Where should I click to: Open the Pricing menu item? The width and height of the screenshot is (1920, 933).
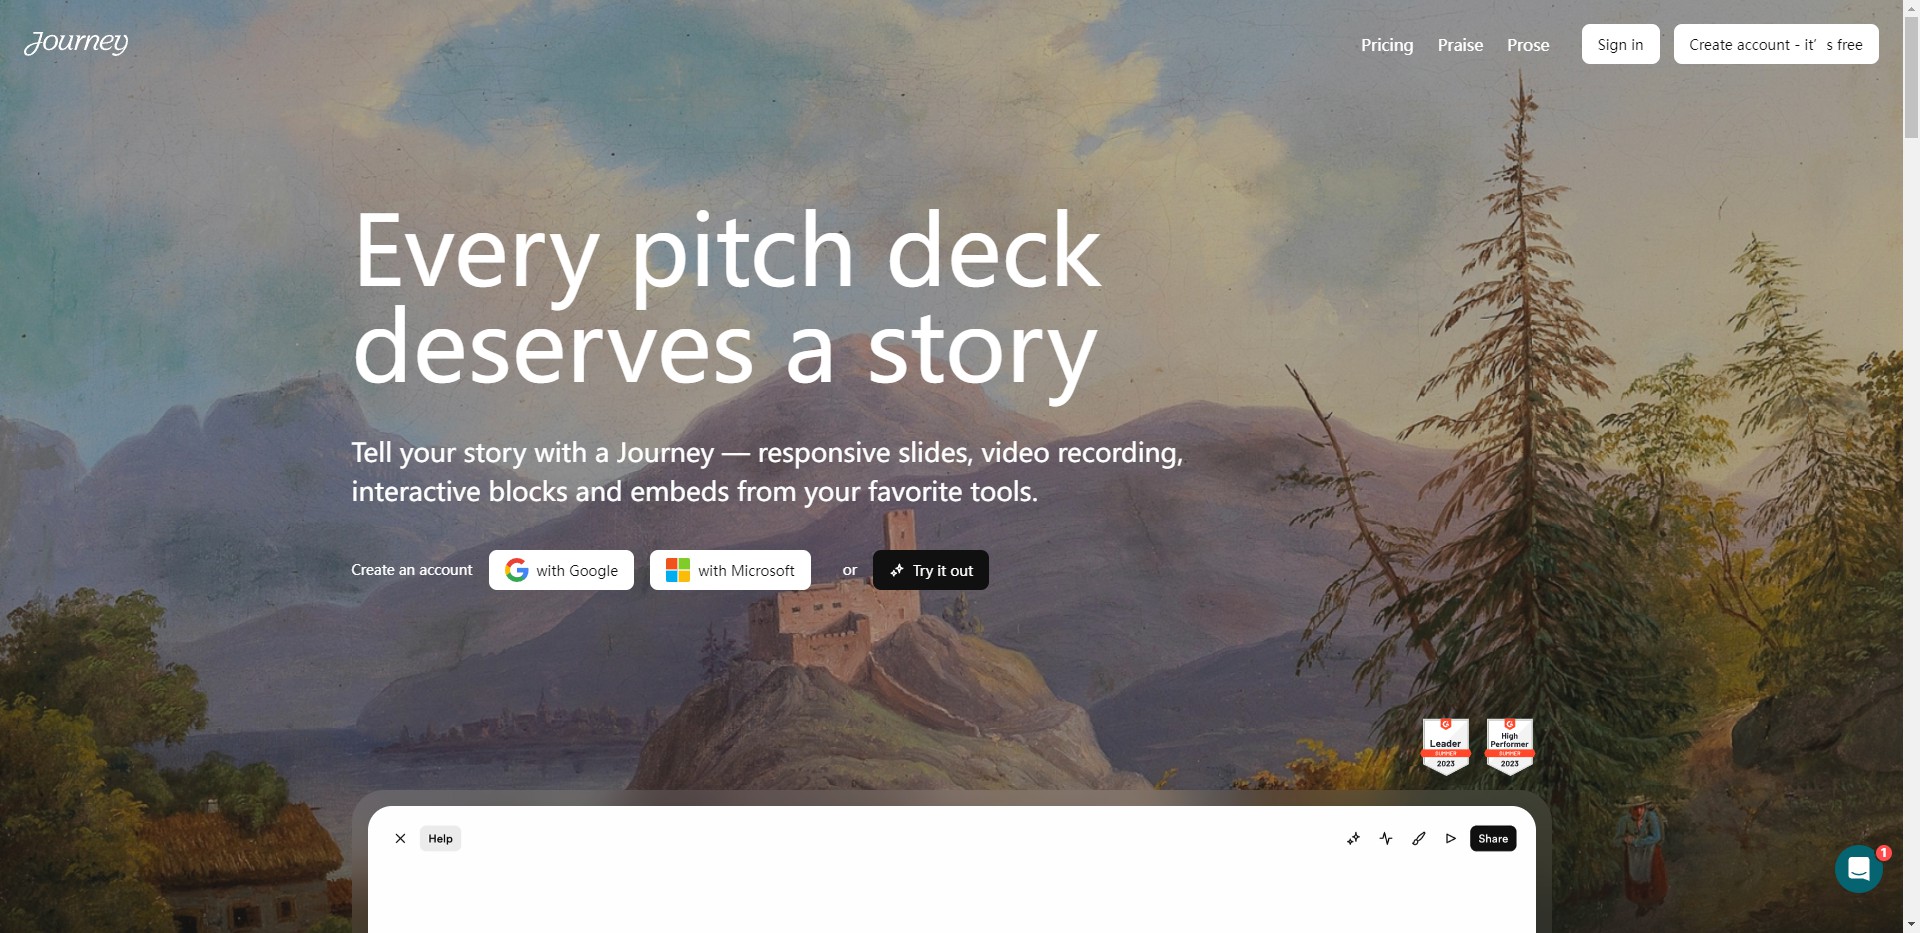(1386, 45)
